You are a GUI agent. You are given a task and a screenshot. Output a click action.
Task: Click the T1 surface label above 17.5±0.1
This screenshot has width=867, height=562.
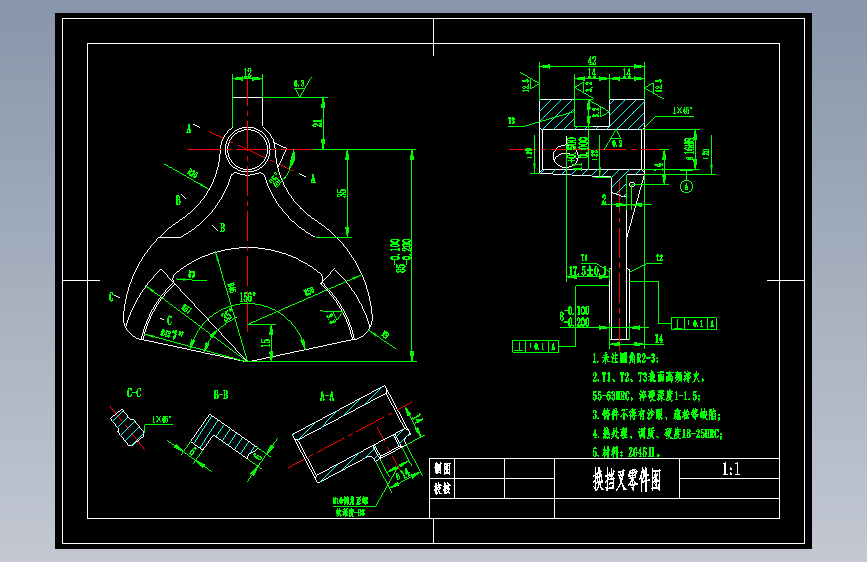click(x=584, y=258)
